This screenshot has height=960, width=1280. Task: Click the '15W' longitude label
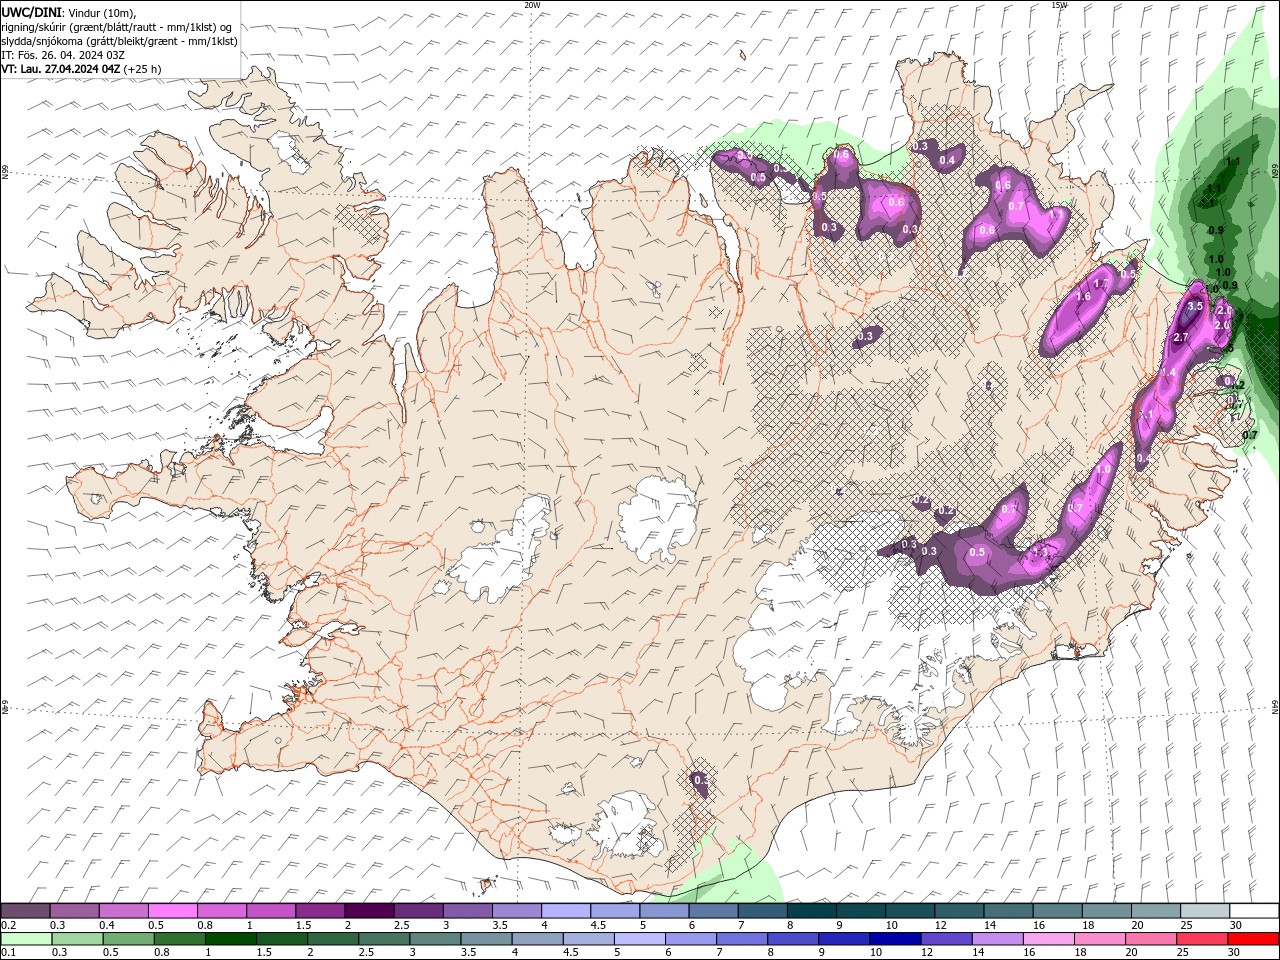pos(1059,5)
